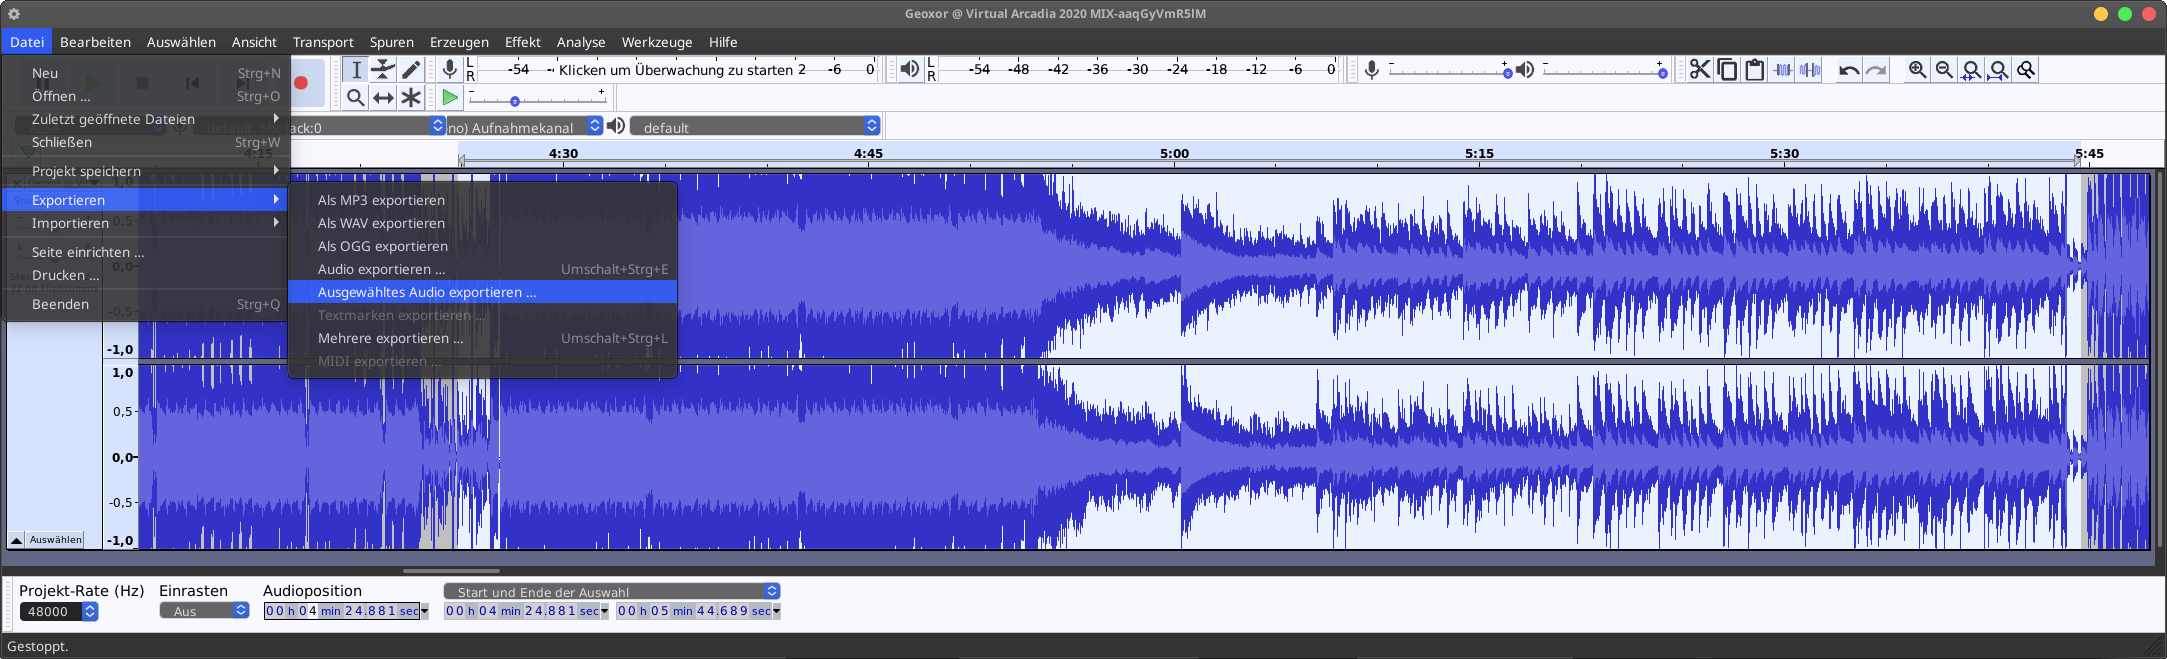This screenshot has height=659, width=2167.
Task: Open the Auswählen menu
Action: (181, 42)
